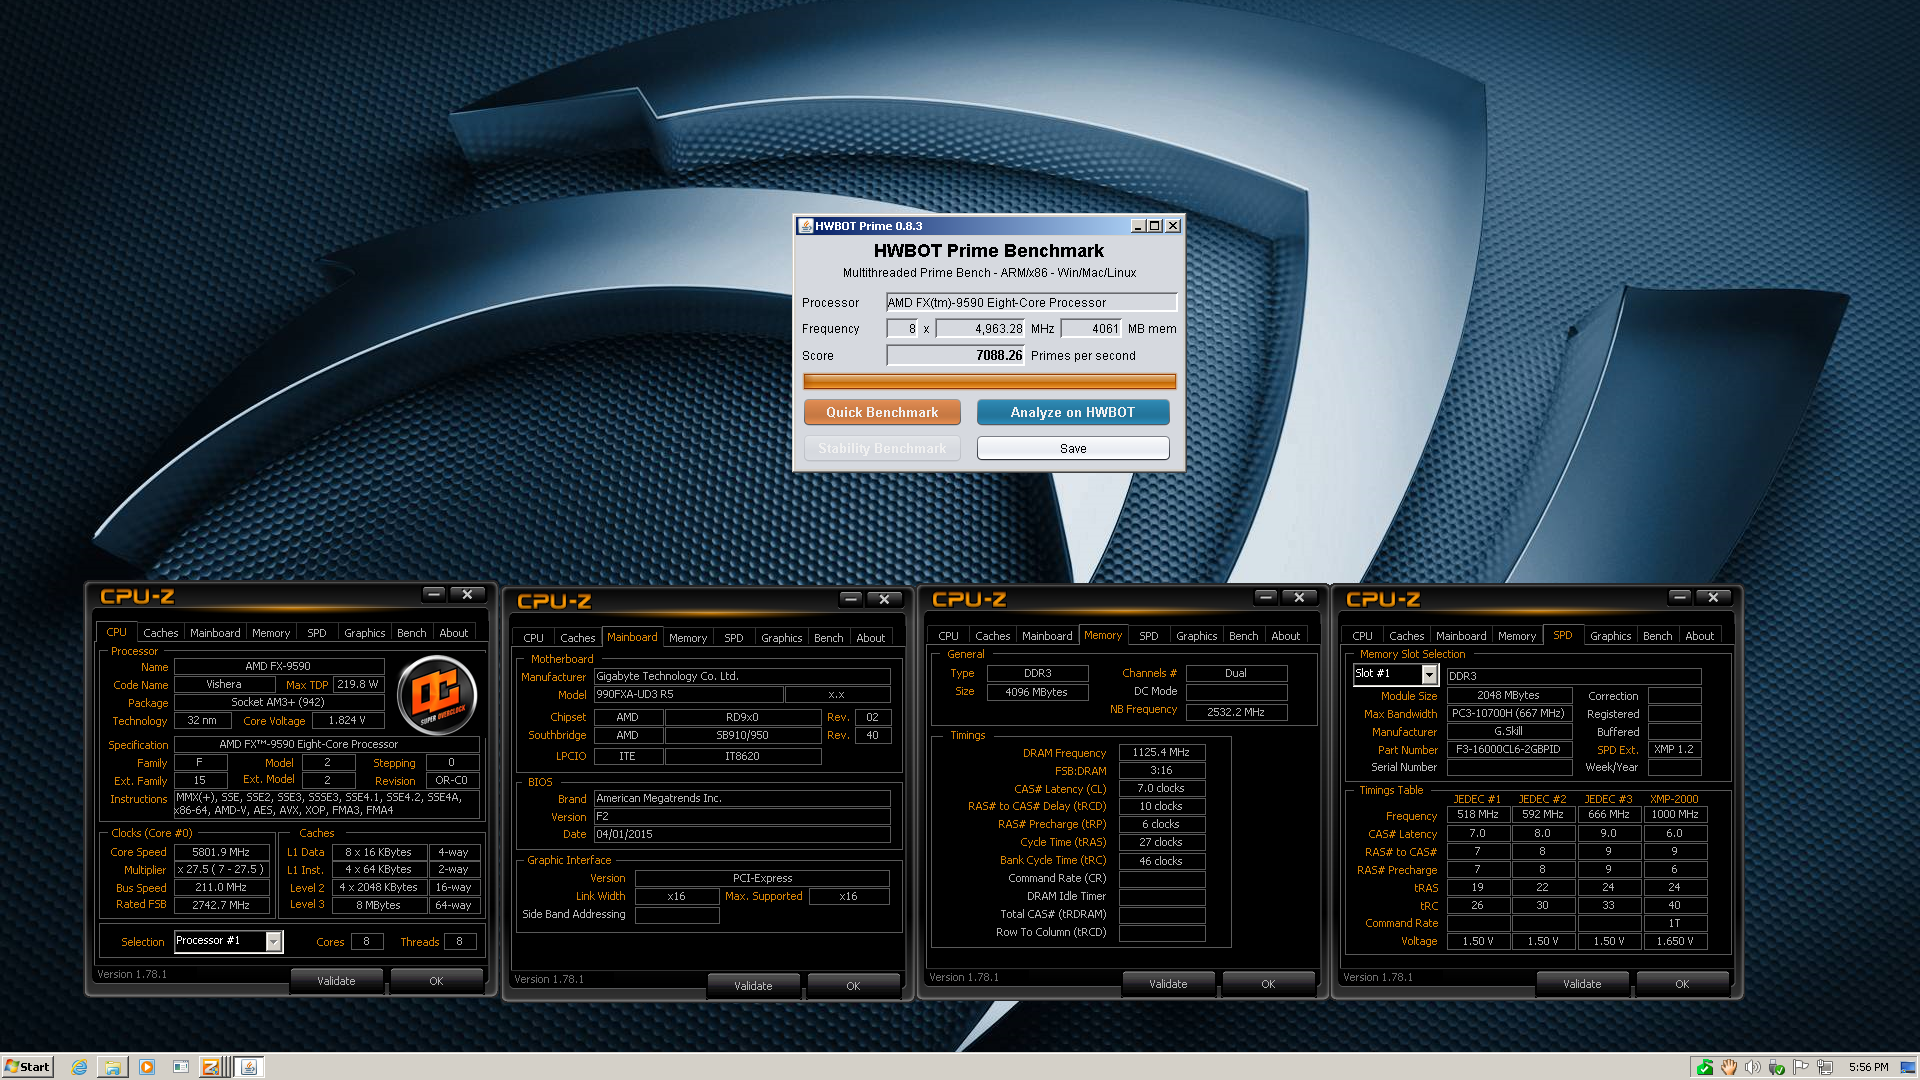
Task: Select SPD tab in CPU-Z Mainboard window
Action: (x=733, y=638)
